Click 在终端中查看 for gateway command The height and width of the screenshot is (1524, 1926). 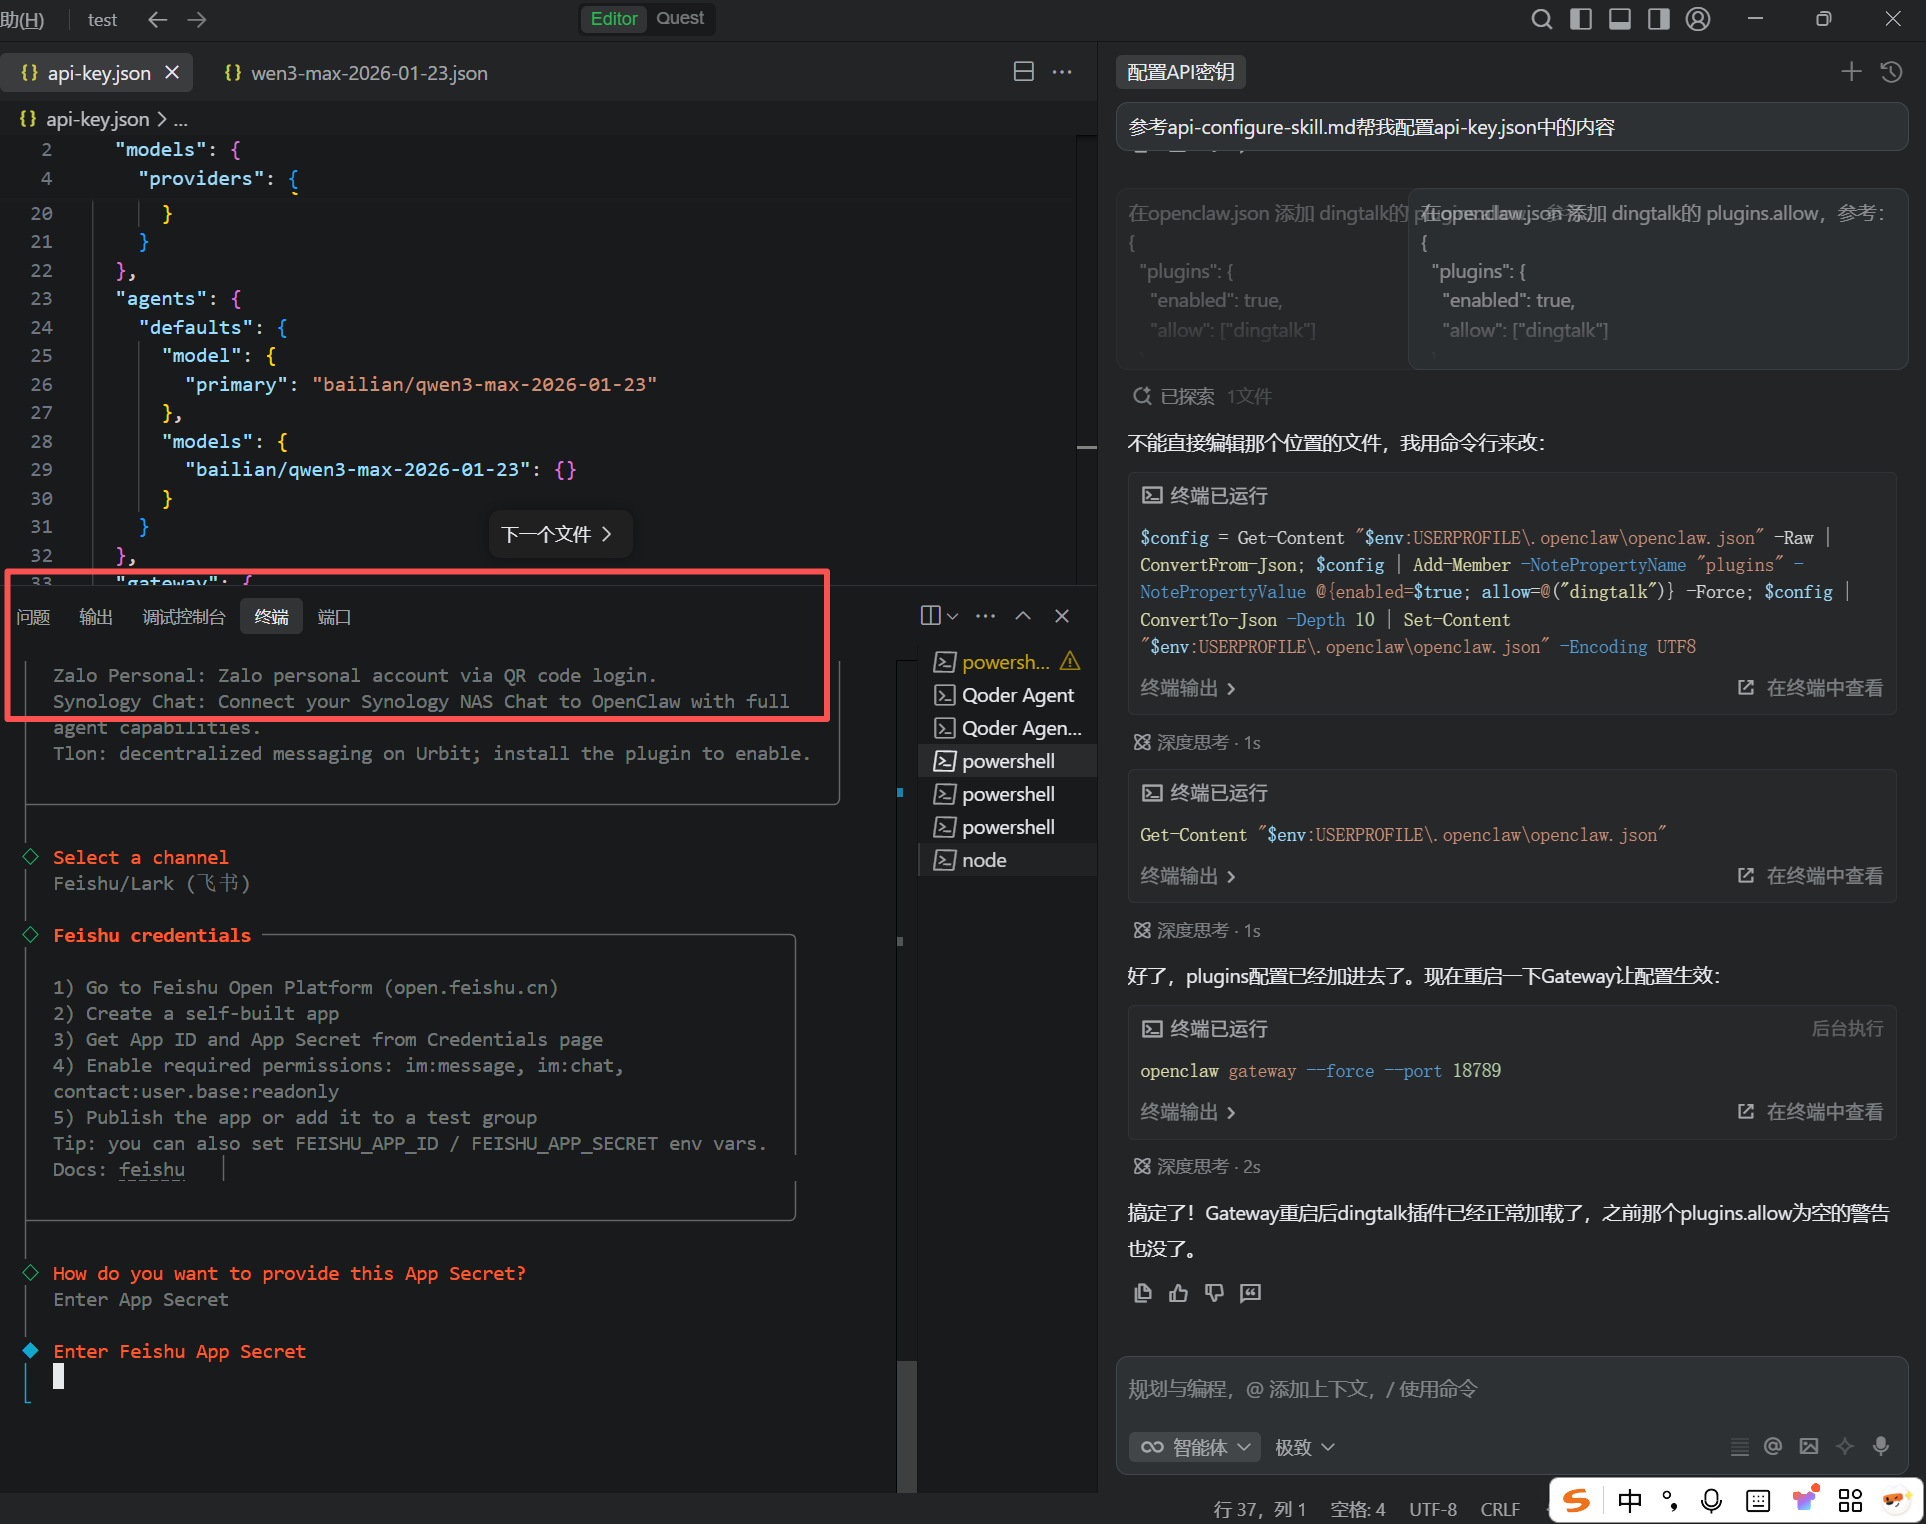[1811, 1112]
